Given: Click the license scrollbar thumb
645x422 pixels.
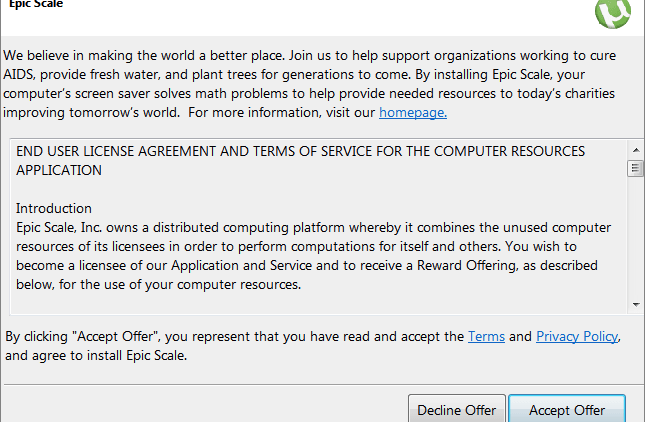Looking at the screenshot, I should tap(635, 168).
